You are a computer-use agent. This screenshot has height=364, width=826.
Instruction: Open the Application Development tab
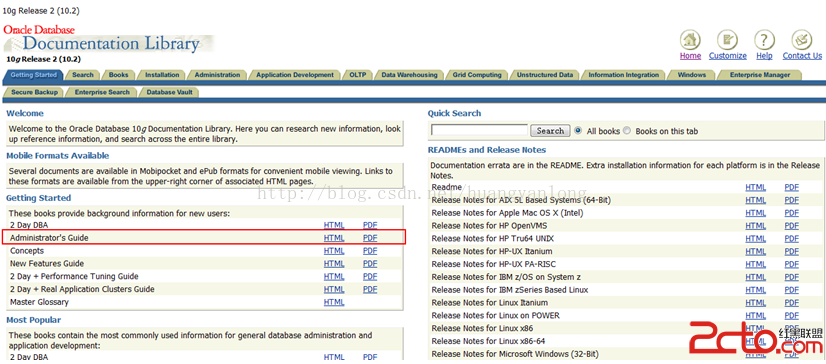pyautogui.click(x=295, y=75)
